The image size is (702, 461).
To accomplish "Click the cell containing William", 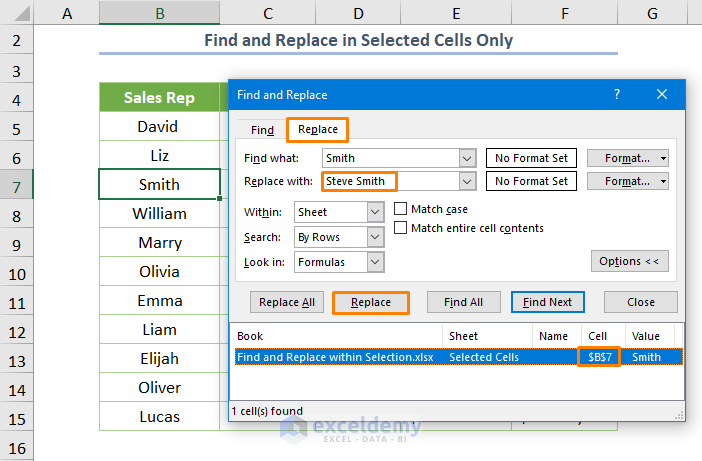I will 159,213.
